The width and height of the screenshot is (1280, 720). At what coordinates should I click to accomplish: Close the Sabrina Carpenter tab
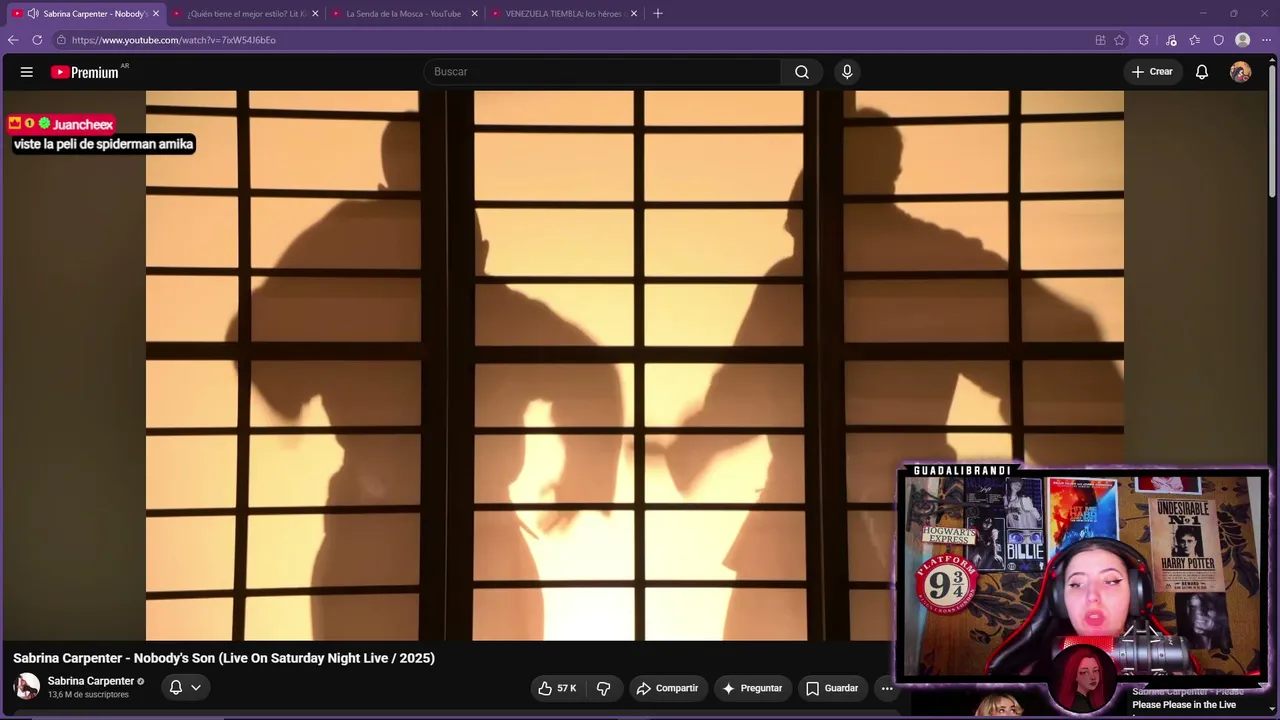tap(156, 14)
